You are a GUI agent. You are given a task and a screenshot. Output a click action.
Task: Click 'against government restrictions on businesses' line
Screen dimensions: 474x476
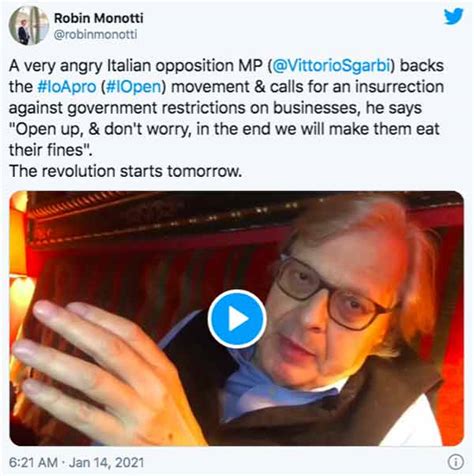pos(185,108)
